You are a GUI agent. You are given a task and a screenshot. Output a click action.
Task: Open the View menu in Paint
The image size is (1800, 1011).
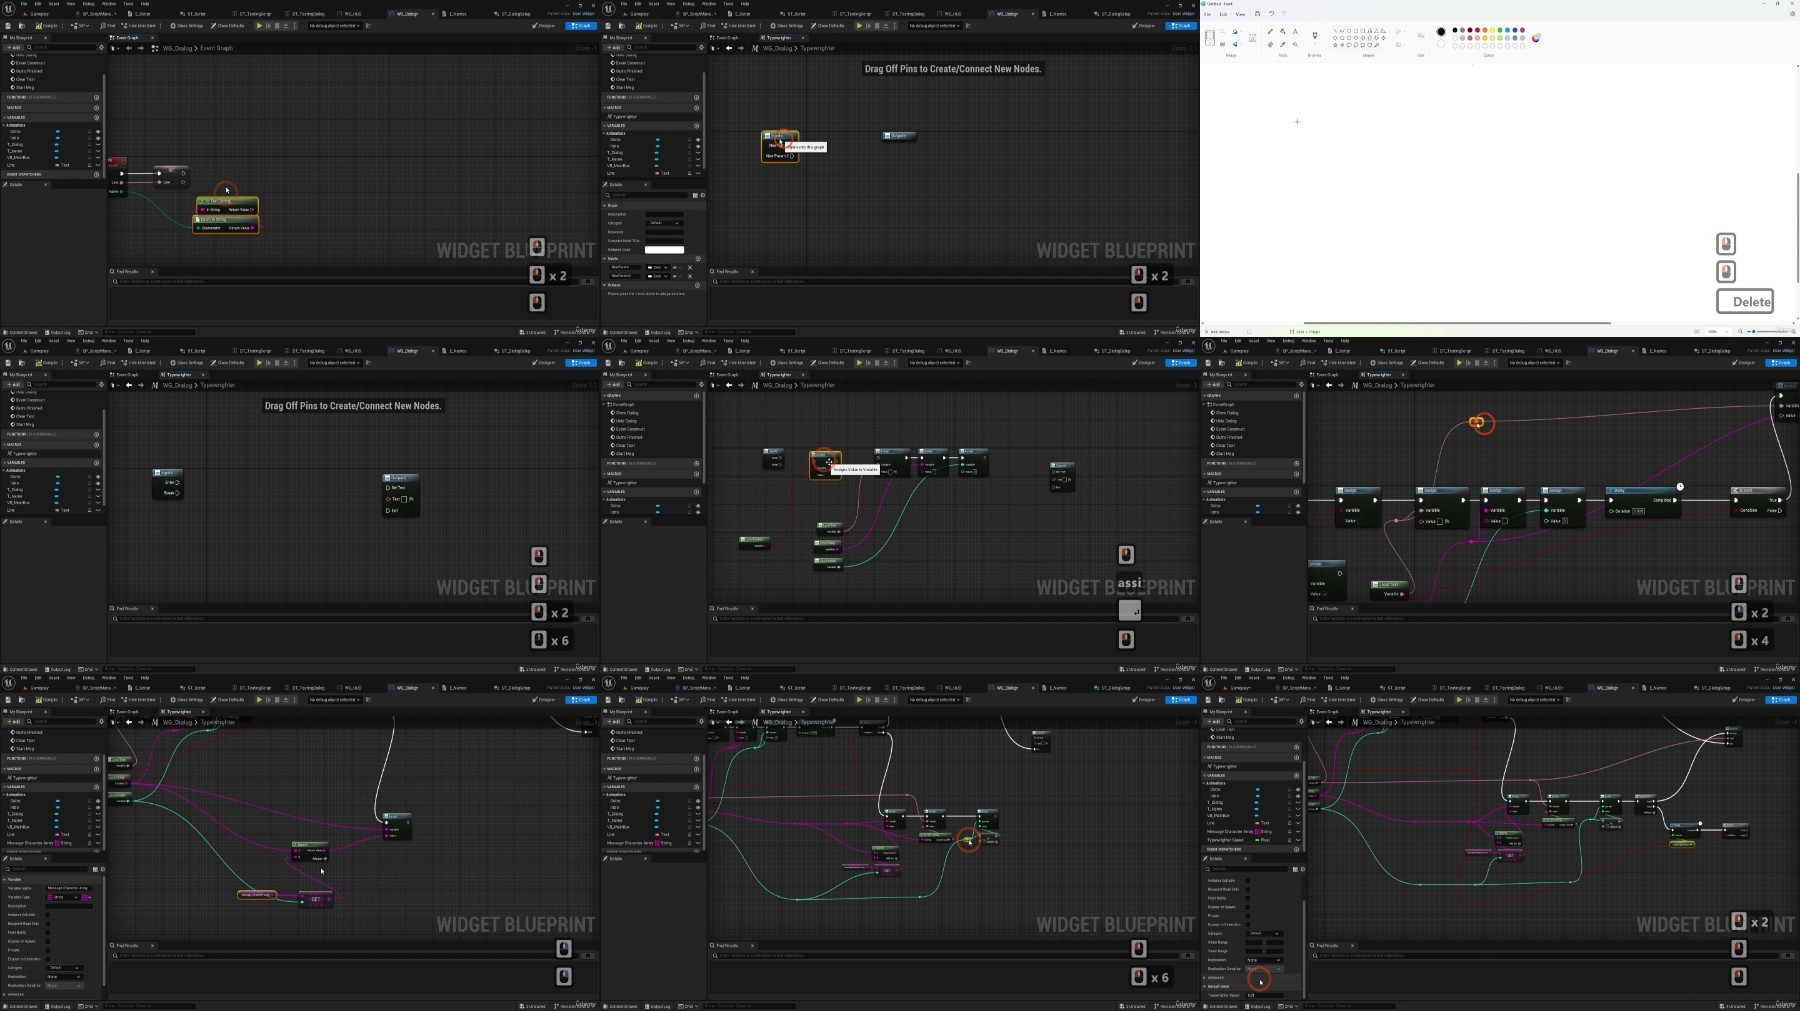1240,14
